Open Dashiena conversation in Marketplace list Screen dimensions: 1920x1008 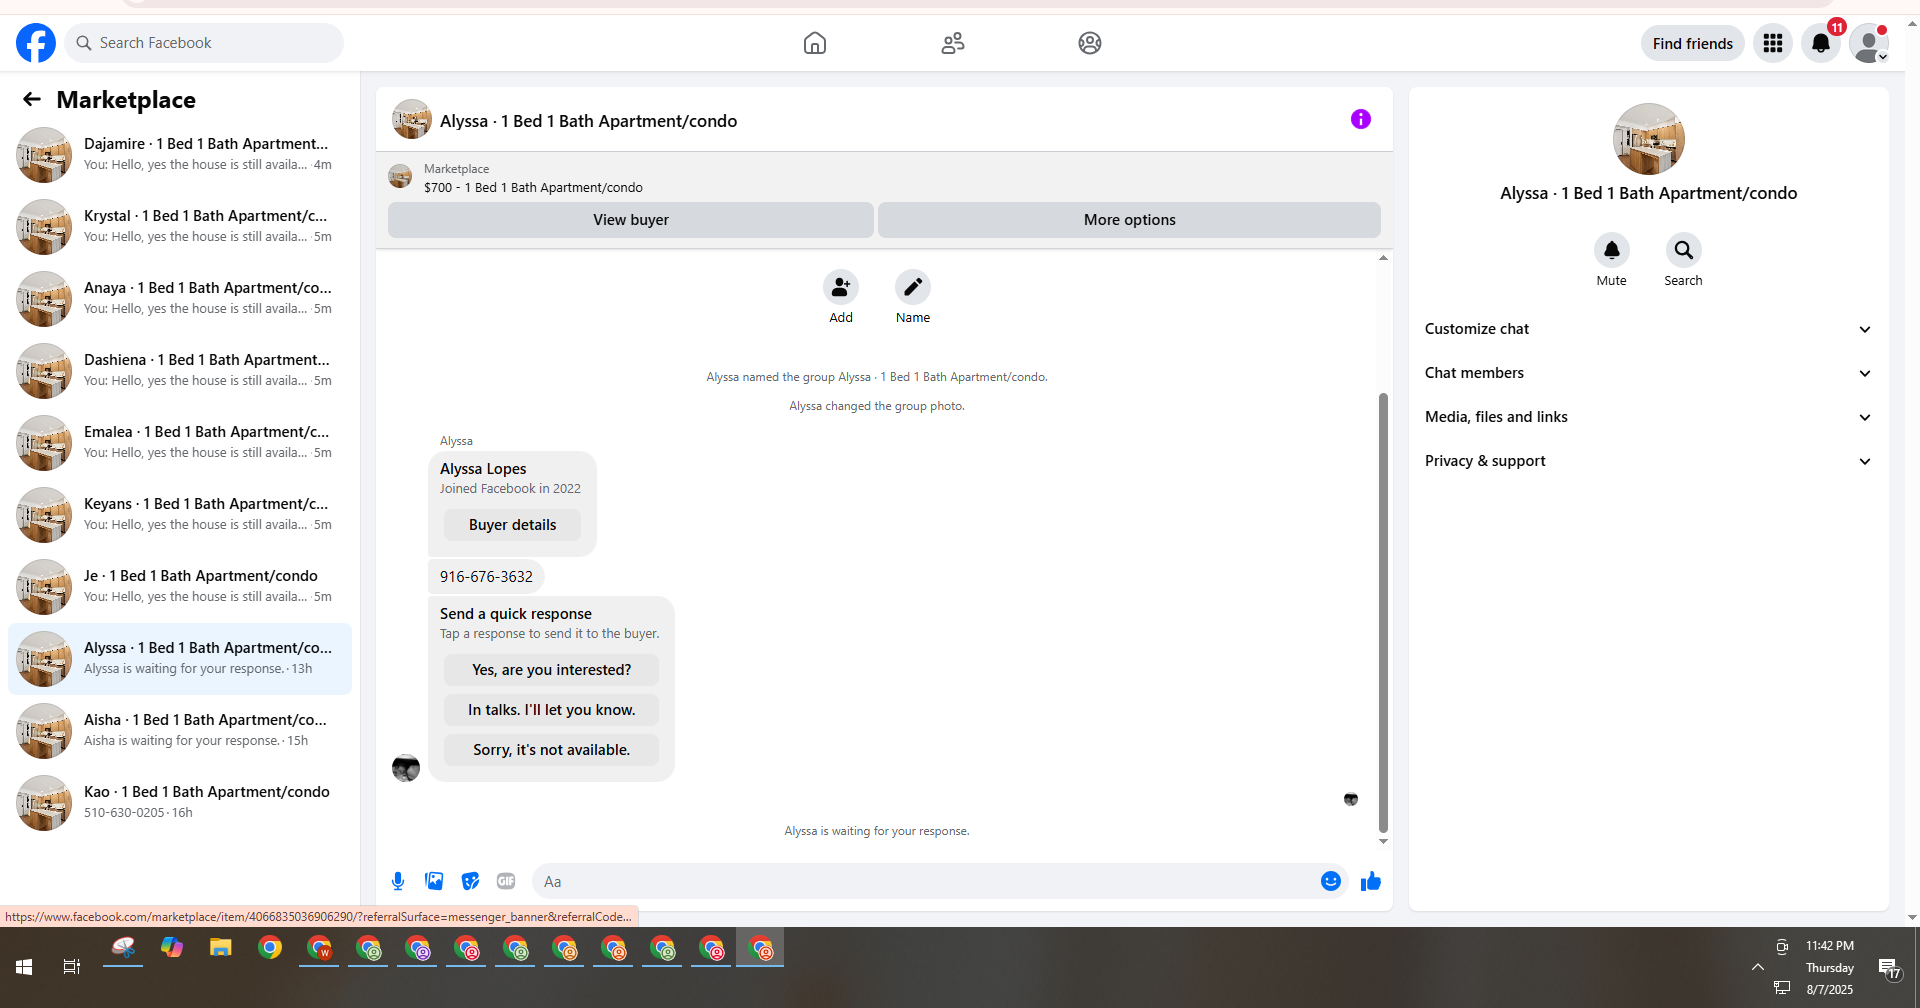[x=180, y=371]
